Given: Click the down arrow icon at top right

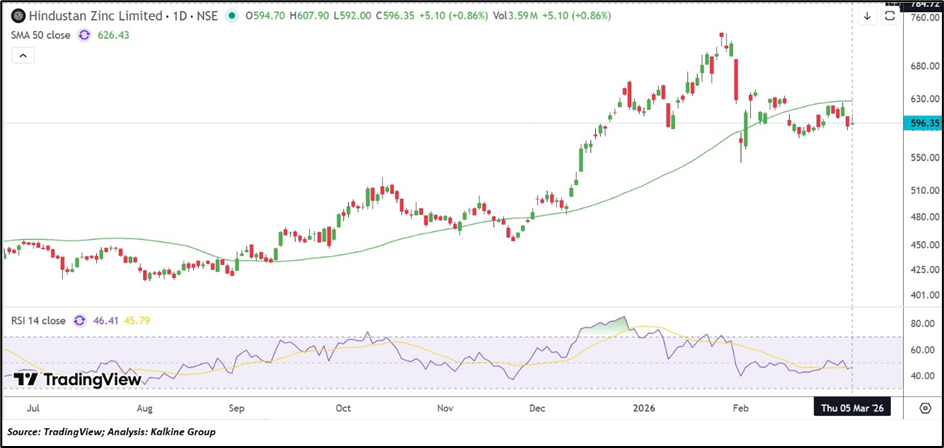Looking at the screenshot, I should [x=866, y=16].
